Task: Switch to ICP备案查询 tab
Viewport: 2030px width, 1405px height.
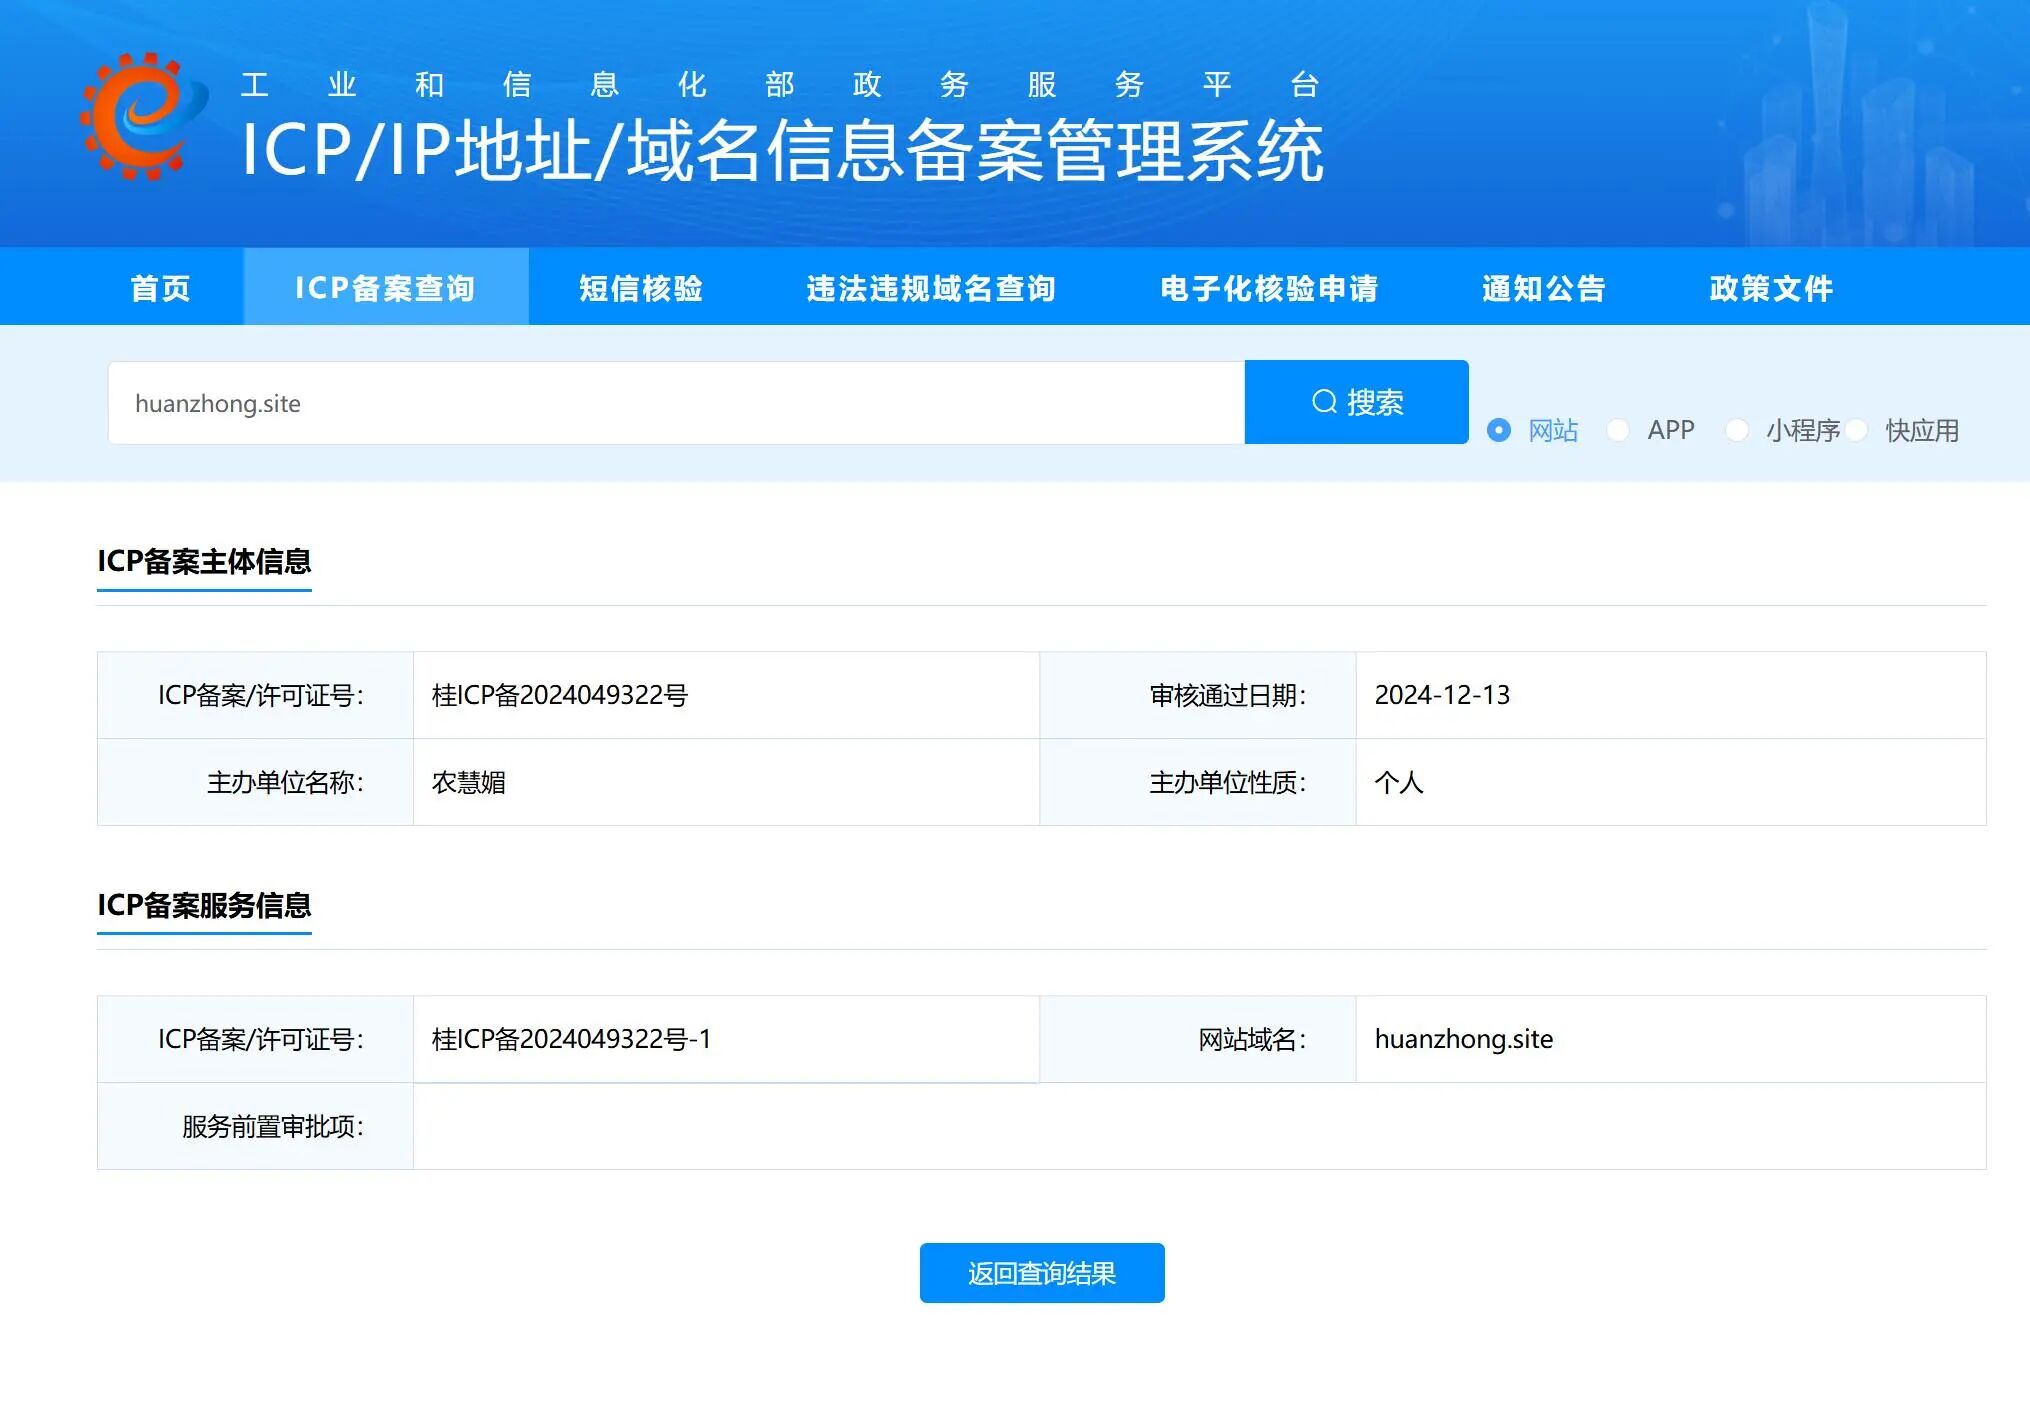Action: point(385,288)
